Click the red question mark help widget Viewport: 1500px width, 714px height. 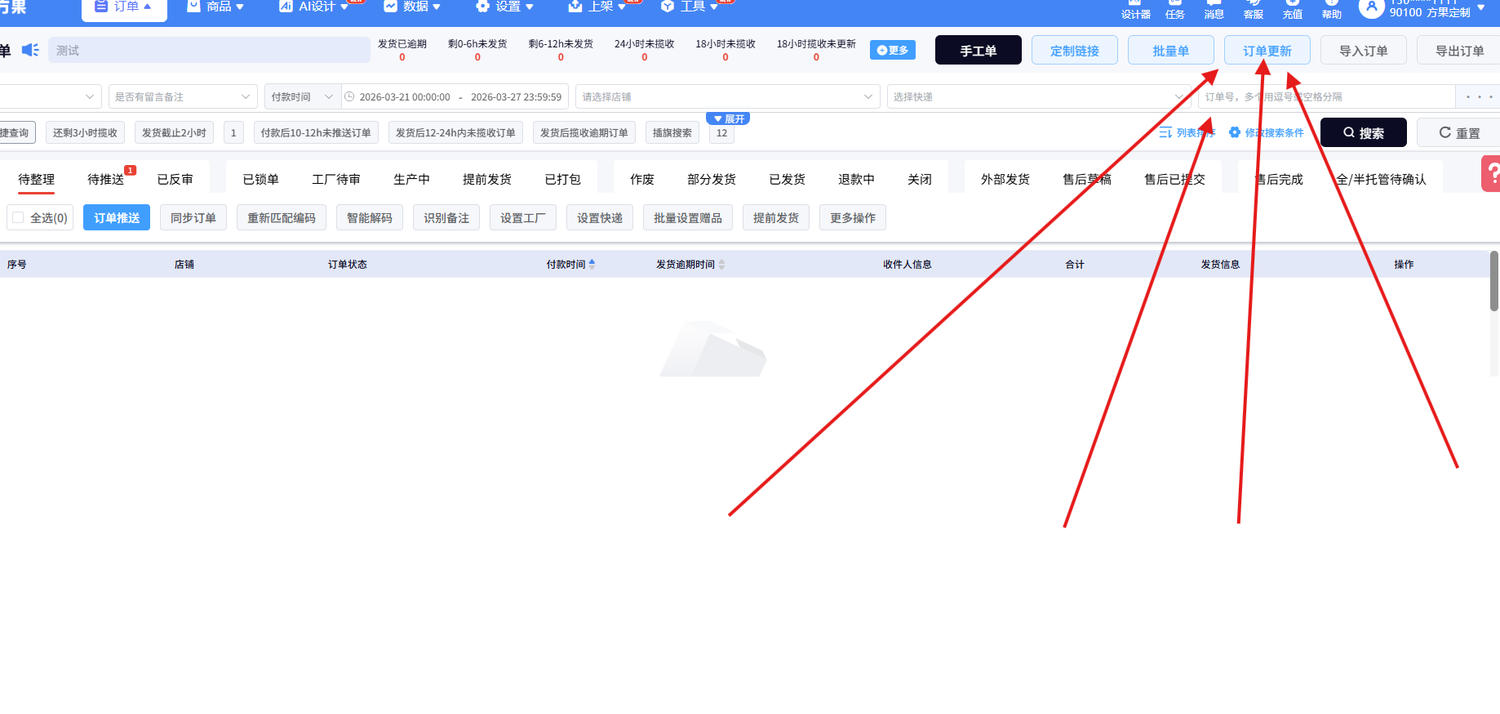click(x=1491, y=173)
